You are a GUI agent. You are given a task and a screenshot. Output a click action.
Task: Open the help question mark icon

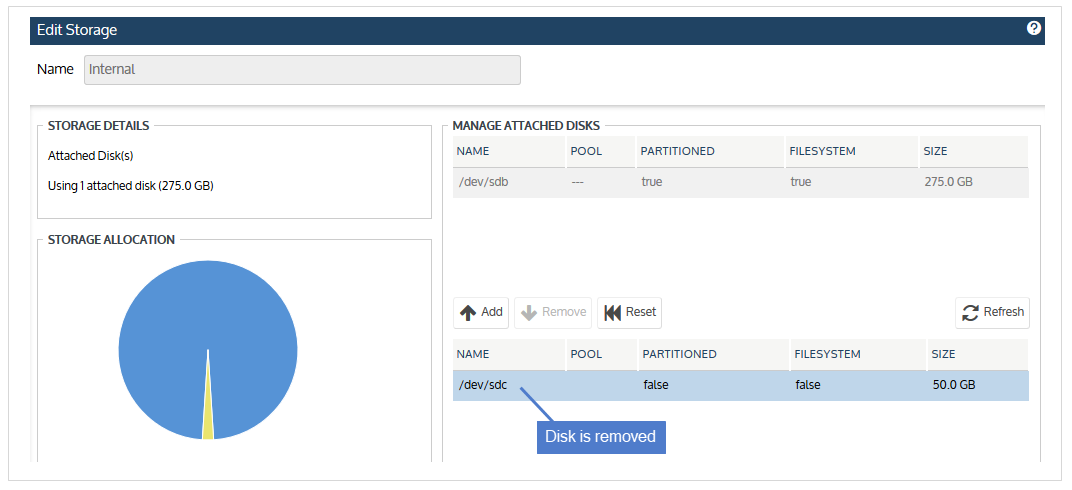pyautogui.click(x=1034, y=28)
